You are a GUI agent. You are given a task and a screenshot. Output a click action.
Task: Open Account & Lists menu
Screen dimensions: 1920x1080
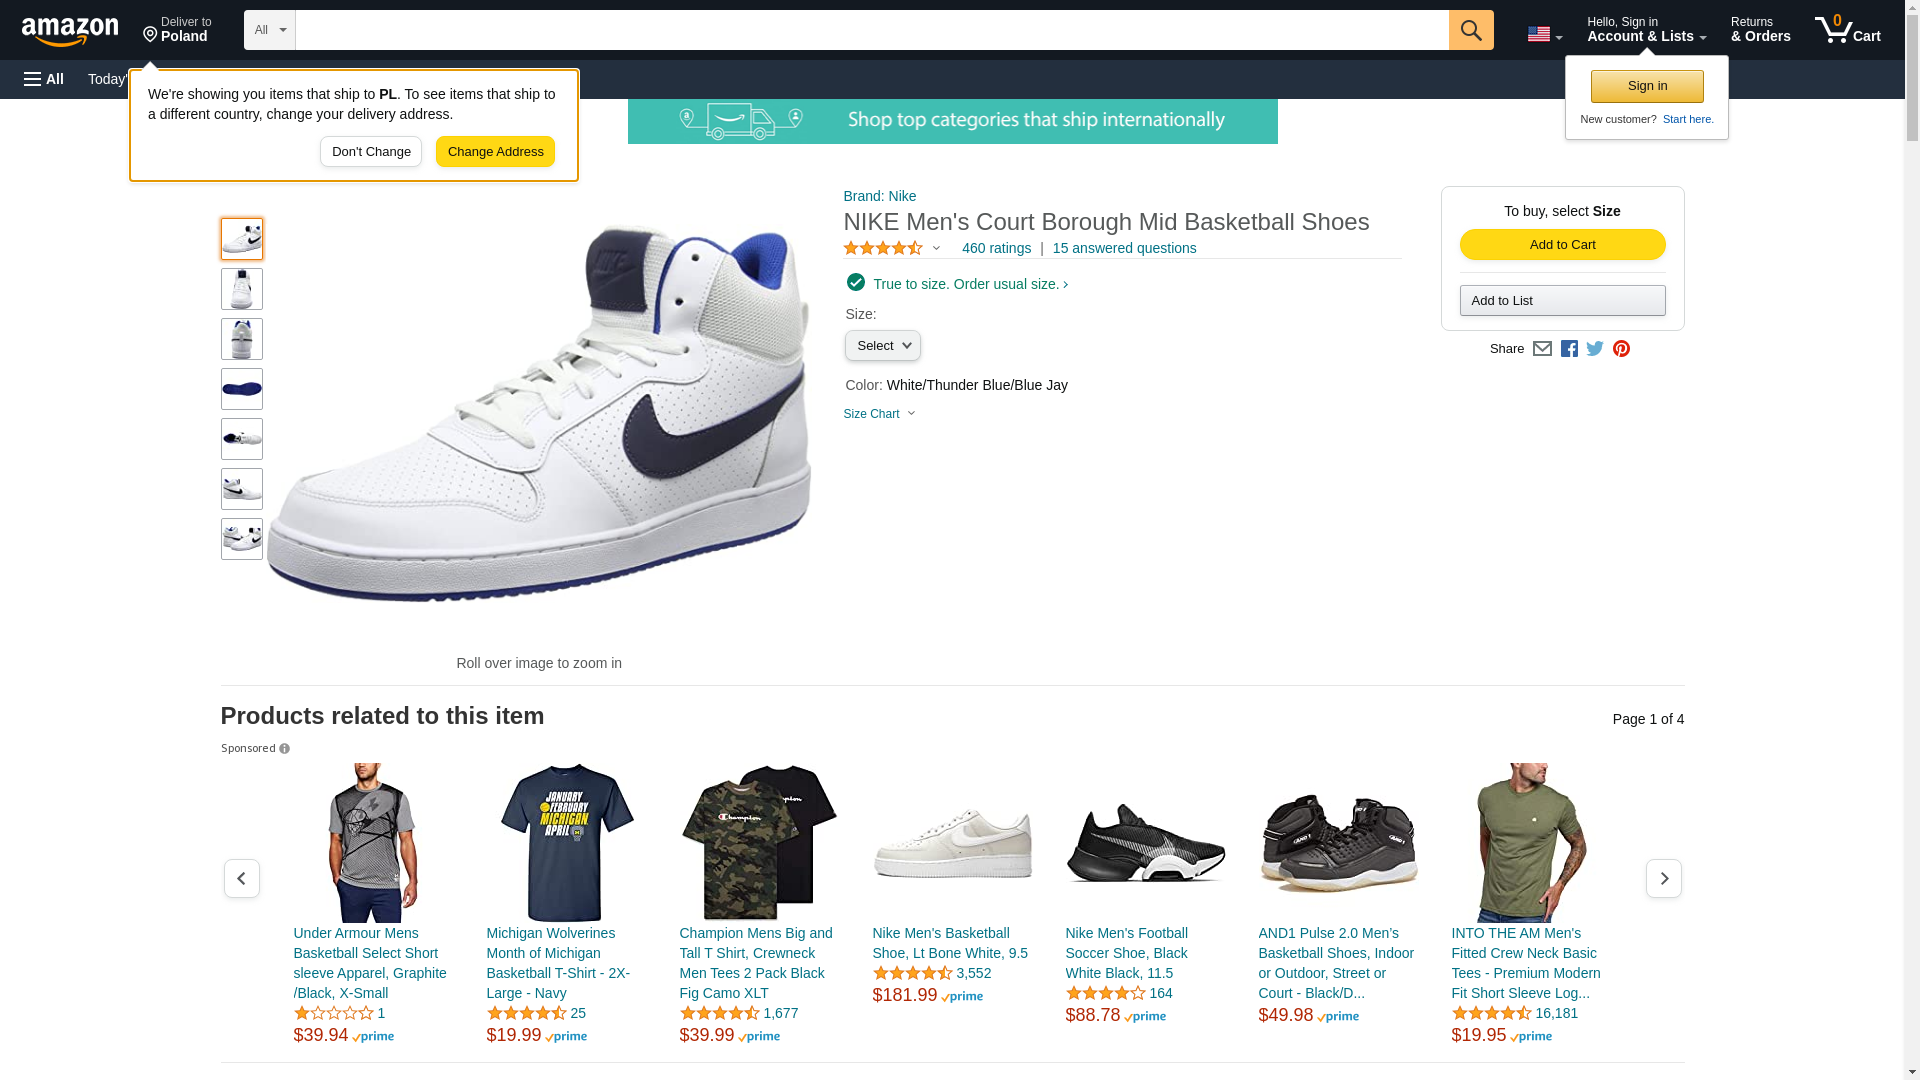coord(1646,30)
